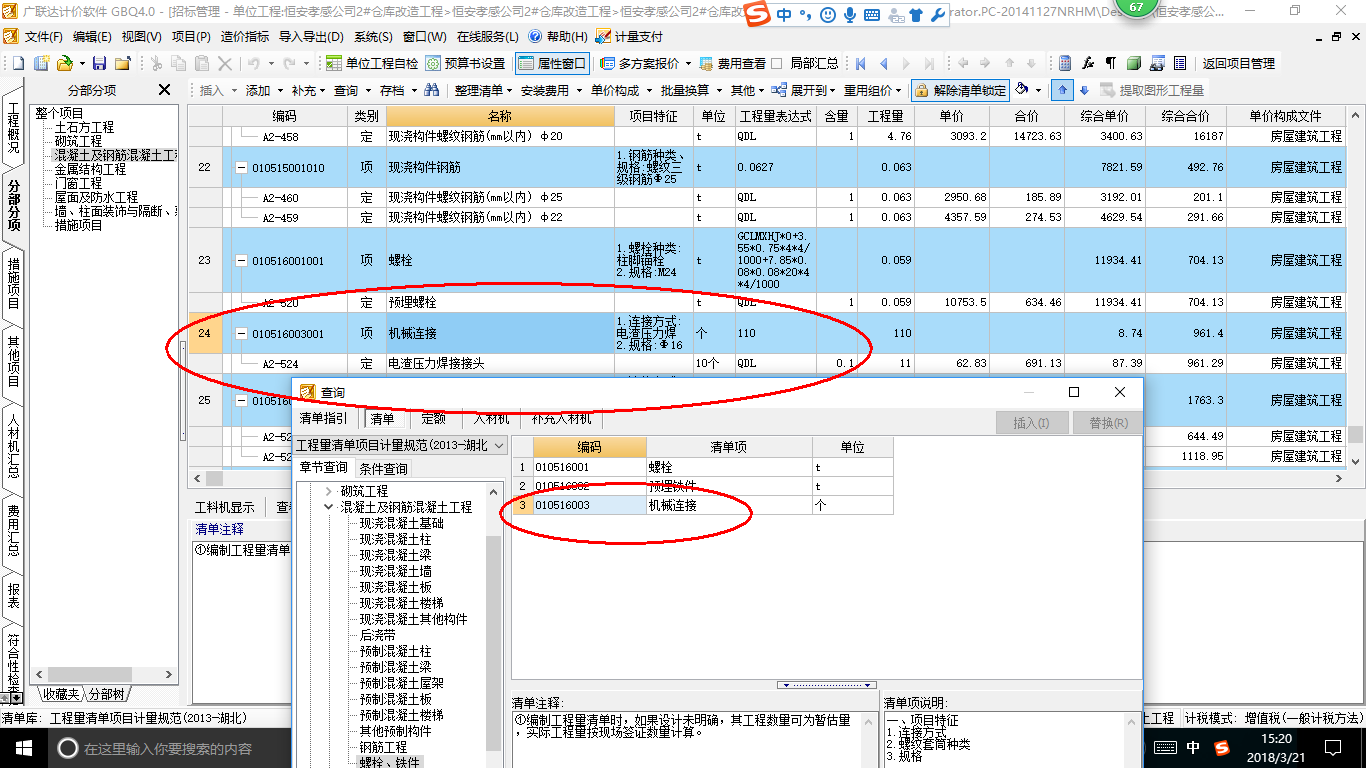Jump to first record arrow
The image size is (1366, 768).
(861, 63)
